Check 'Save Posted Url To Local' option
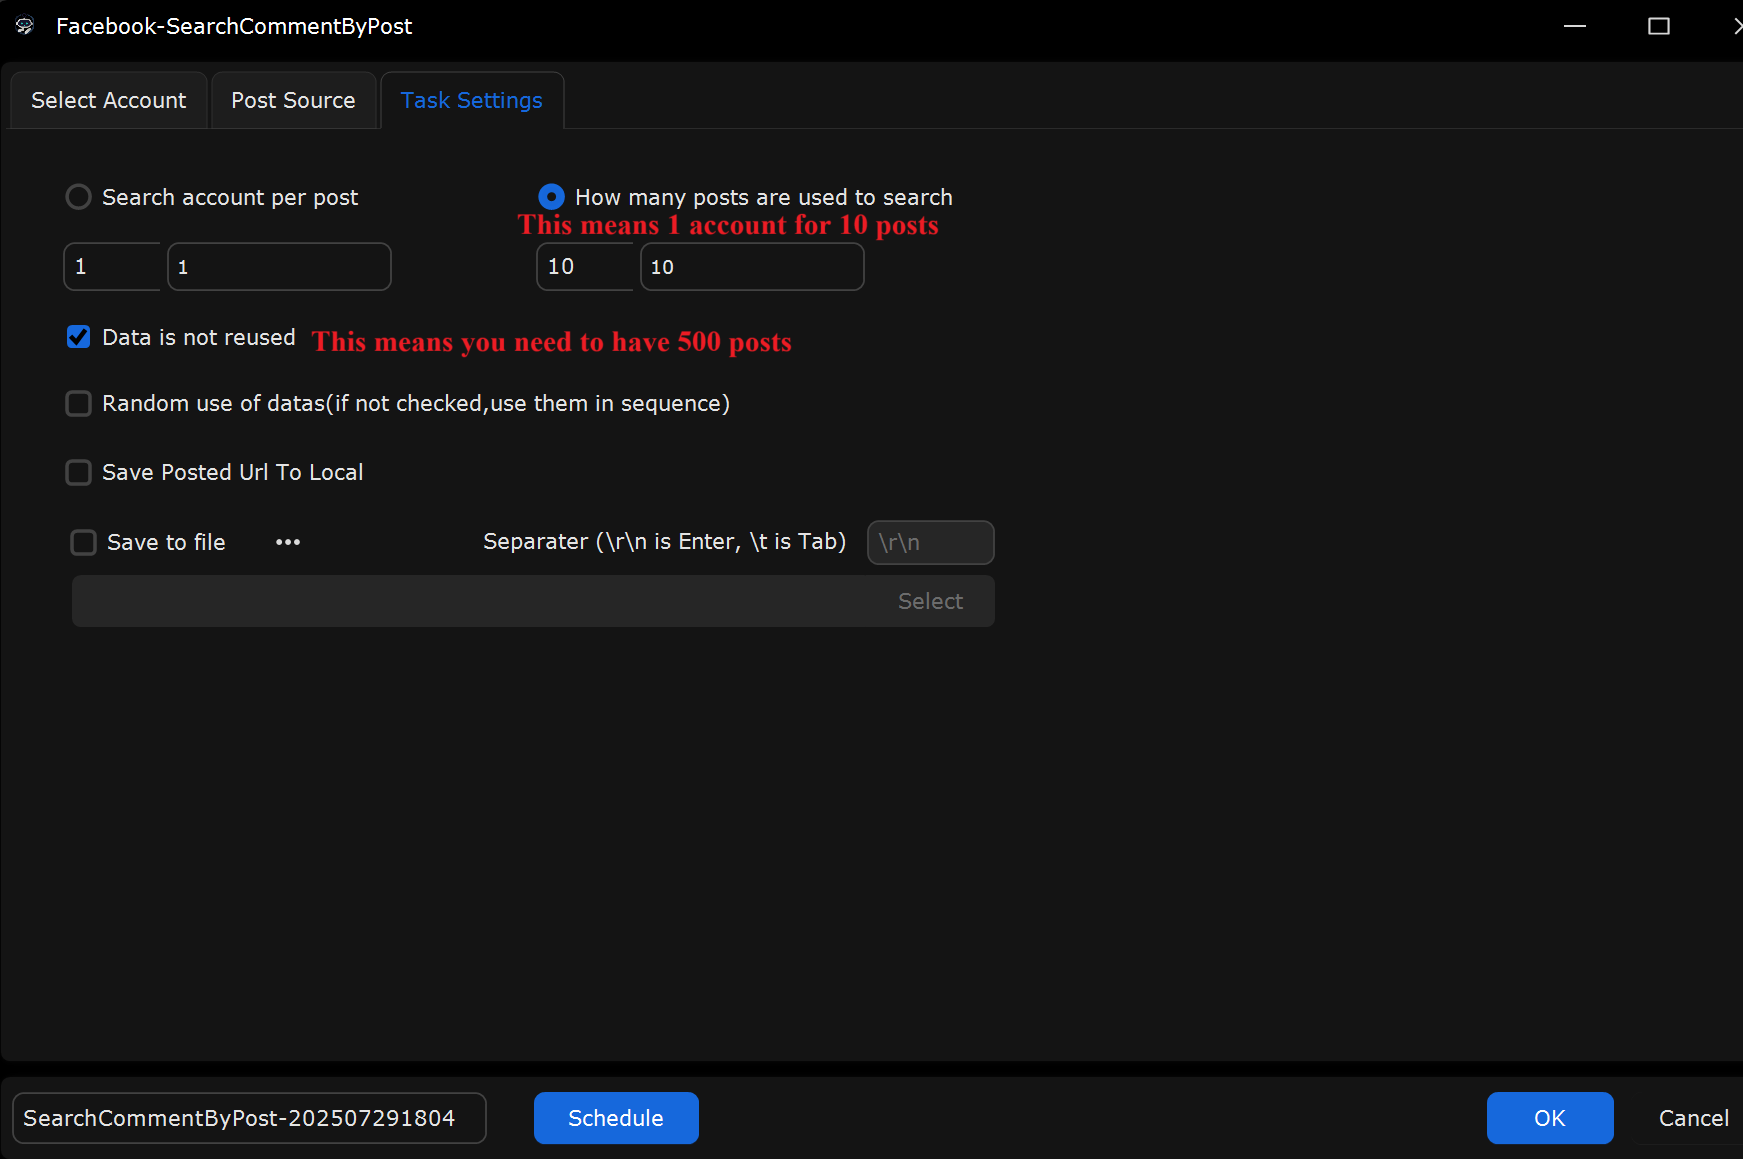 (x=78, y=472)
